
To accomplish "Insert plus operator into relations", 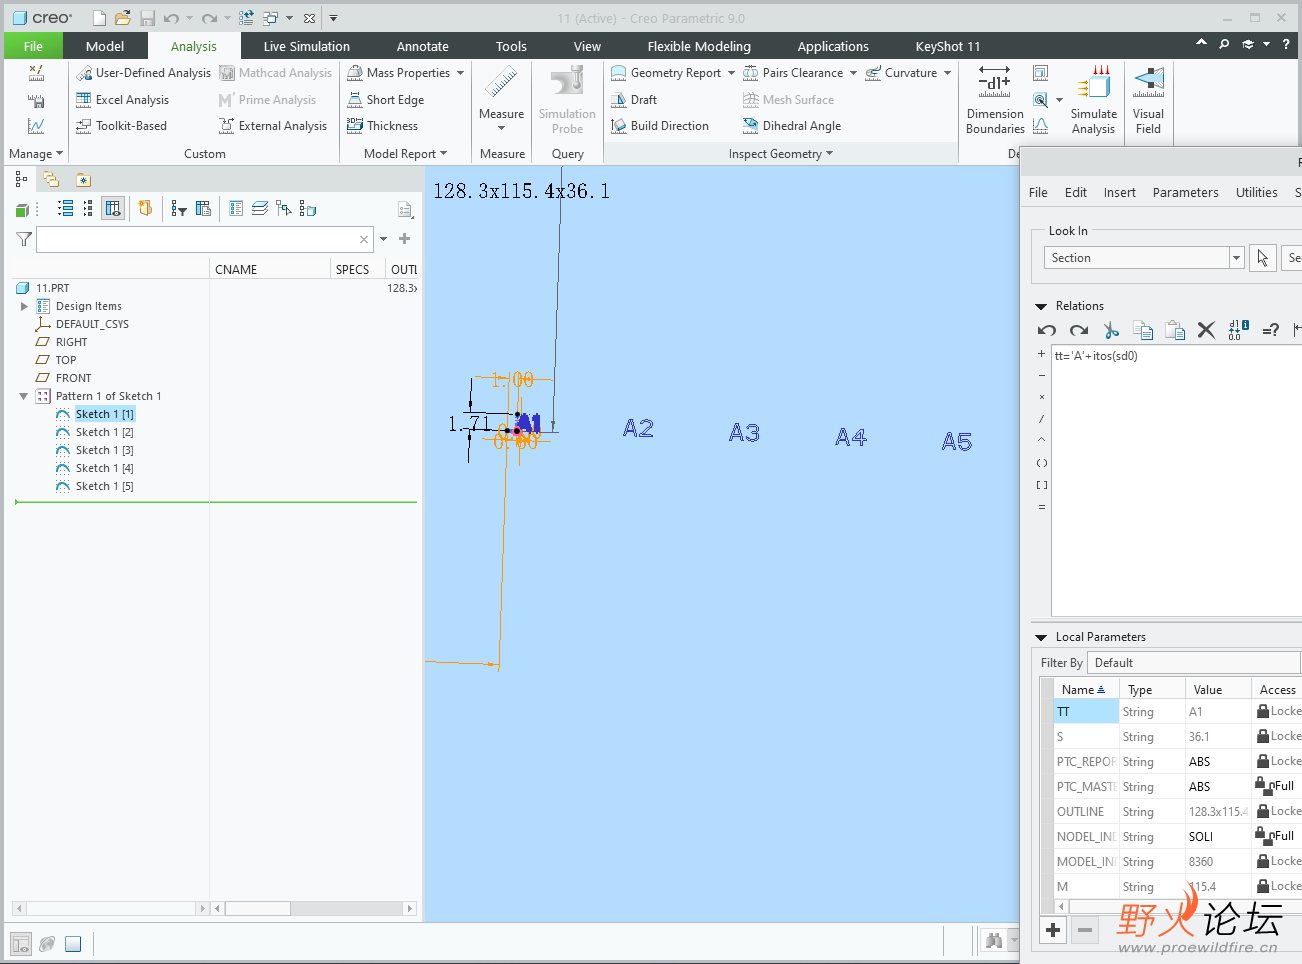I will coord(1041,354).
